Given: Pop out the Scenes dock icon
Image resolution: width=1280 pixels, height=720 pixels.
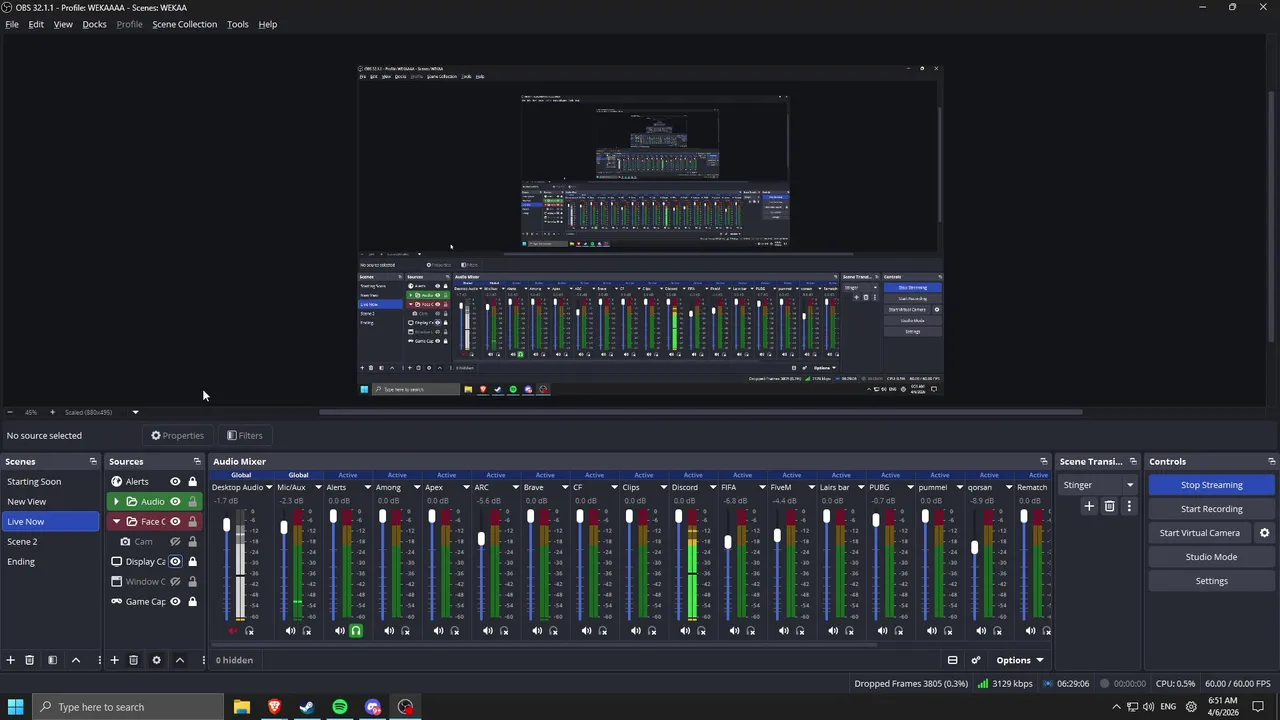Looking at the screenshot, I should (x=93, y=462).
